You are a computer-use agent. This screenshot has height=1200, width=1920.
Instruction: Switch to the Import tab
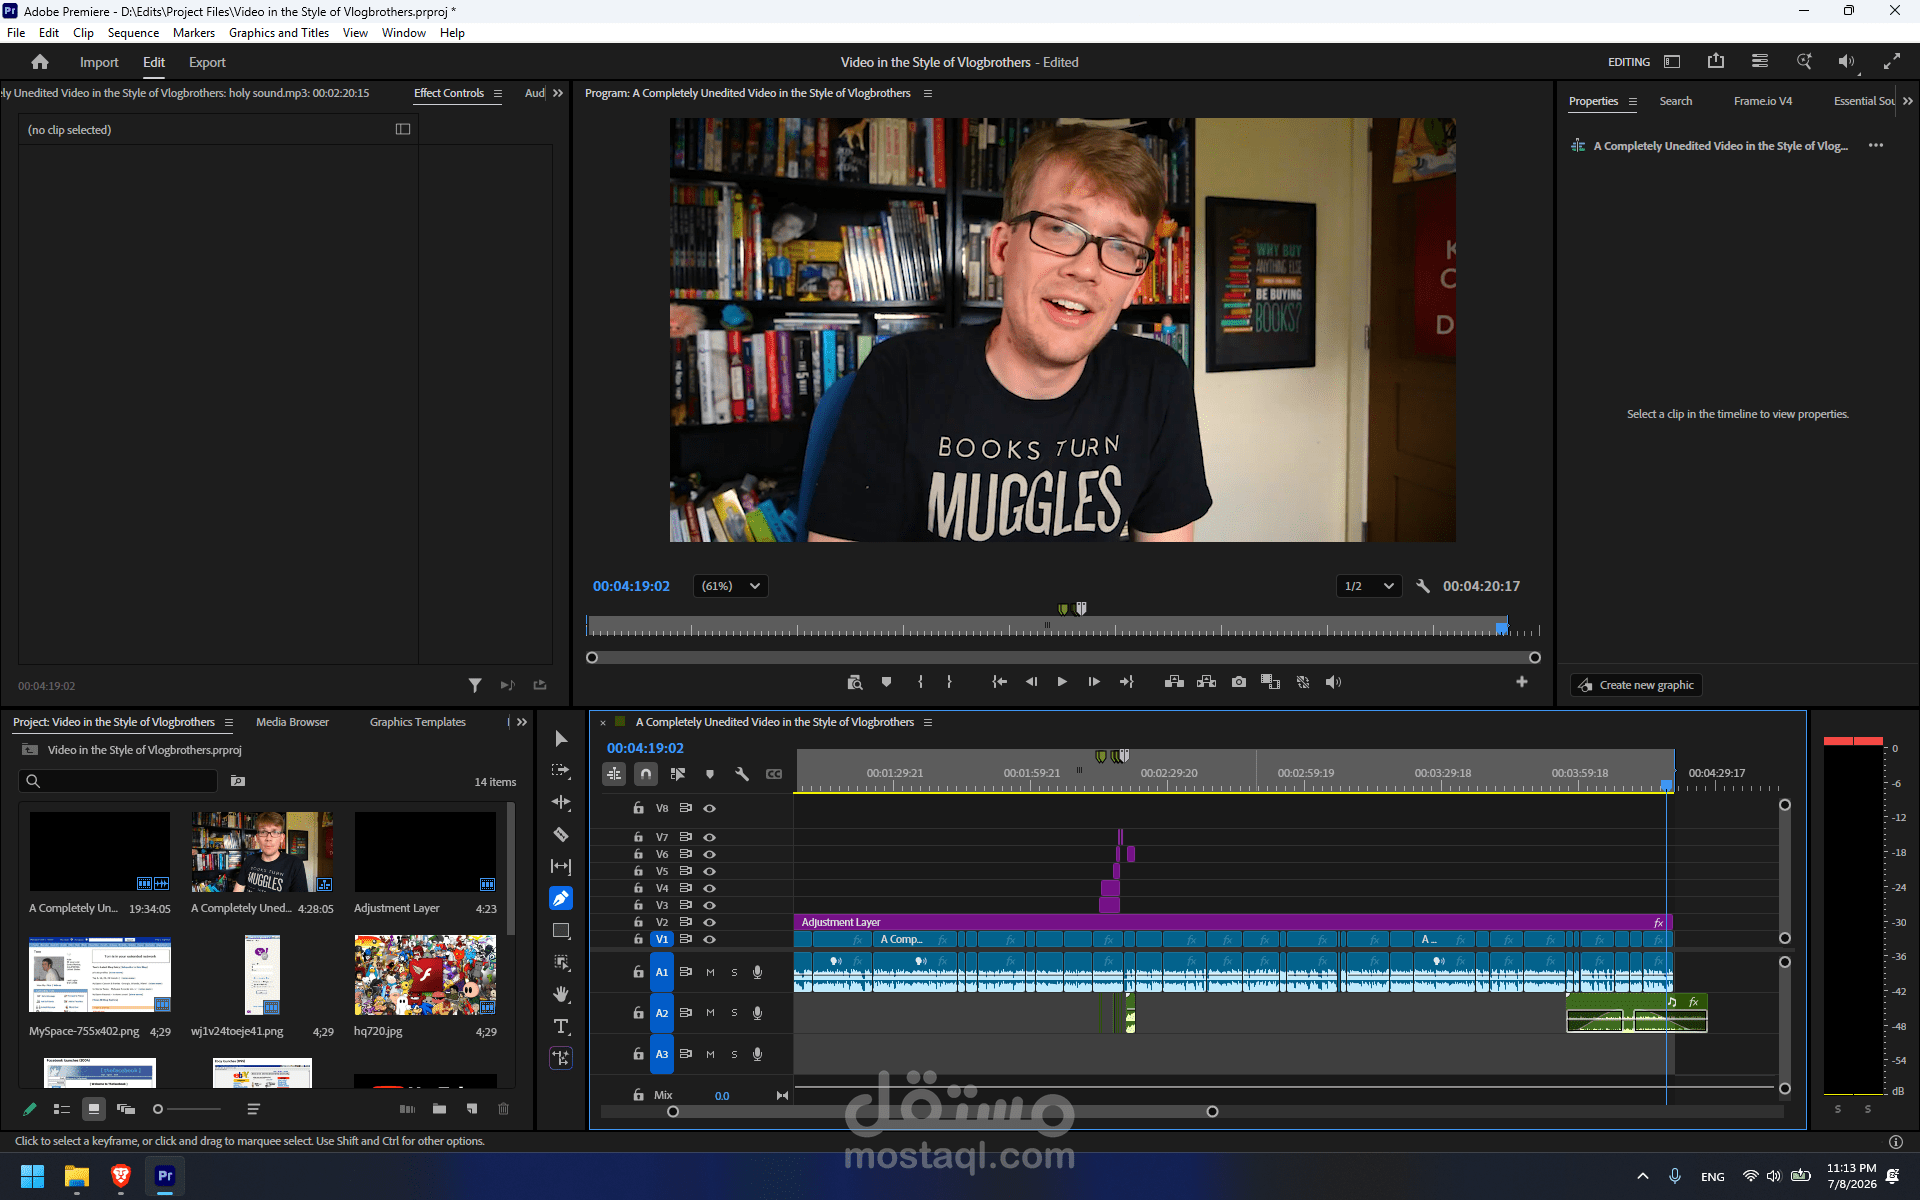click(x=99, y=62)
